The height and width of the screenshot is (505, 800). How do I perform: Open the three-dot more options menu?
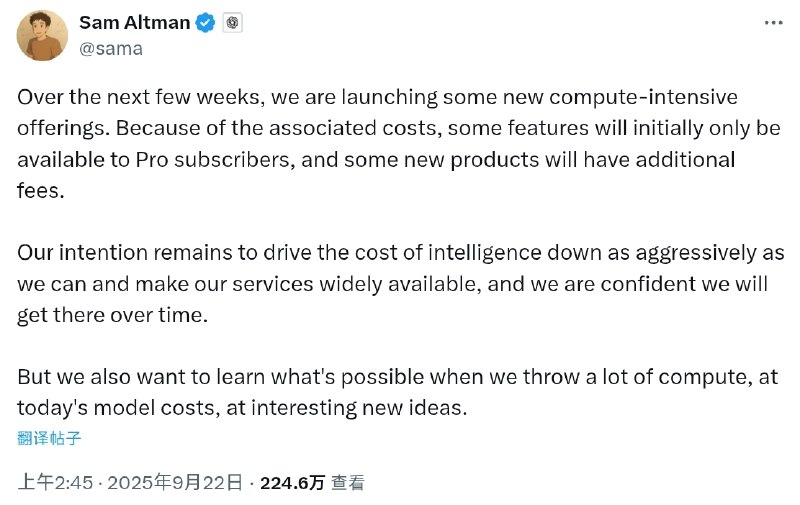773,23
